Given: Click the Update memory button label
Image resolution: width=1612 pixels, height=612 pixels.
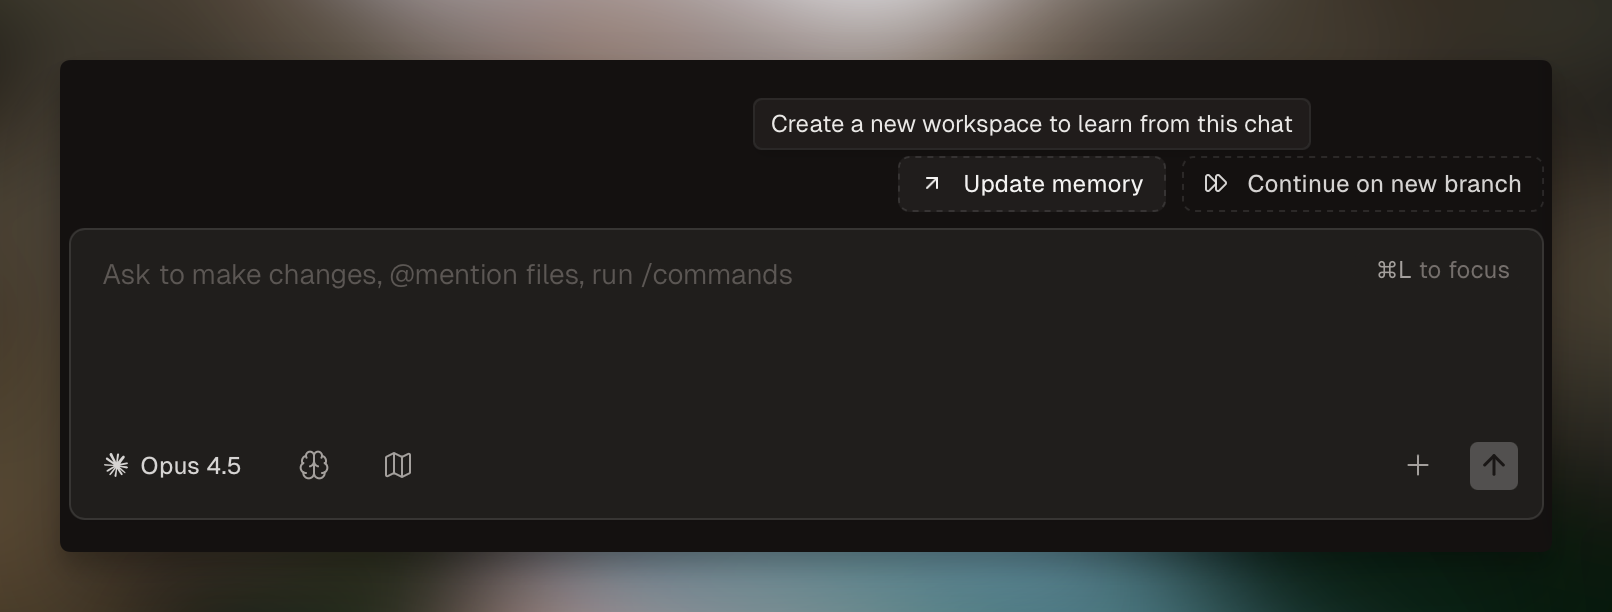Looking at the screenshot, I should pyautogui.click(x=1052, y=184).
